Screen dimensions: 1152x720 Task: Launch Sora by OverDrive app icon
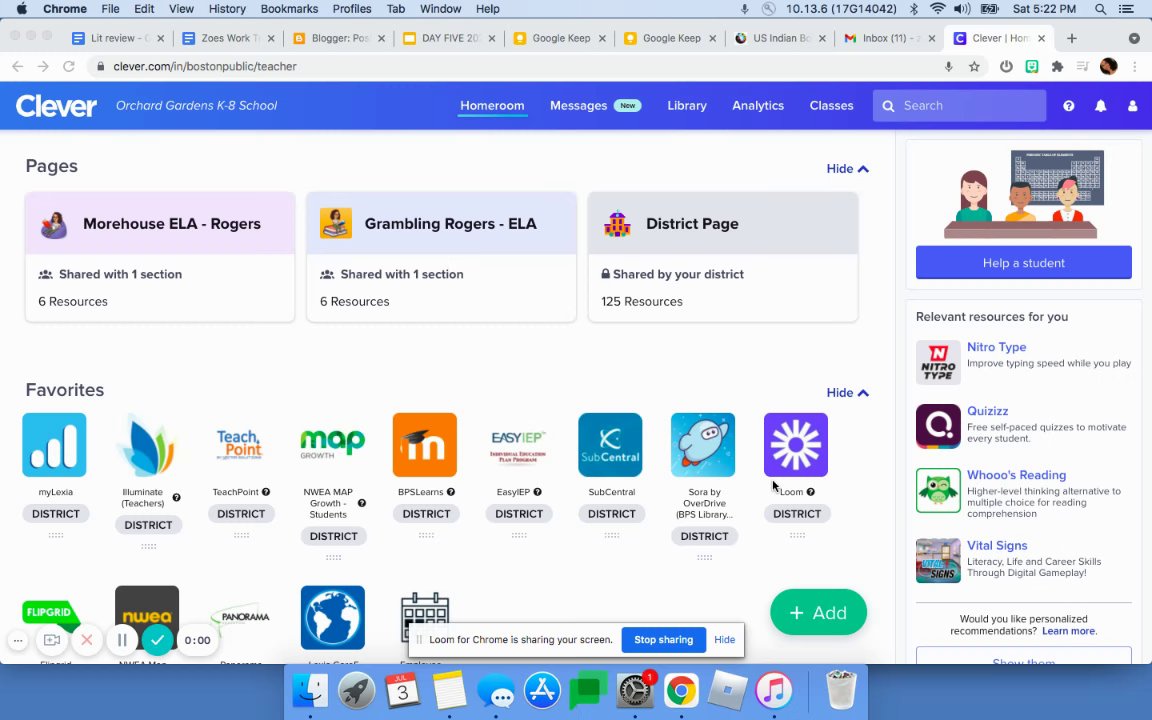point(703,444)
